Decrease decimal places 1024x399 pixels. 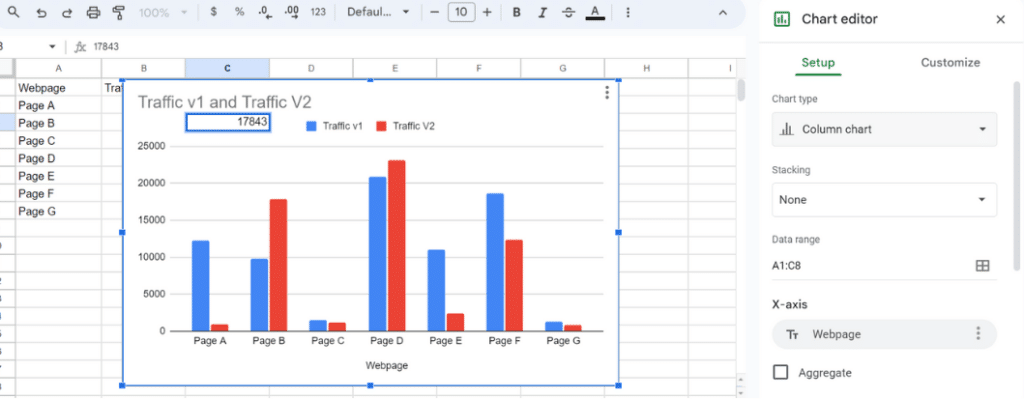tap(265, 12)
